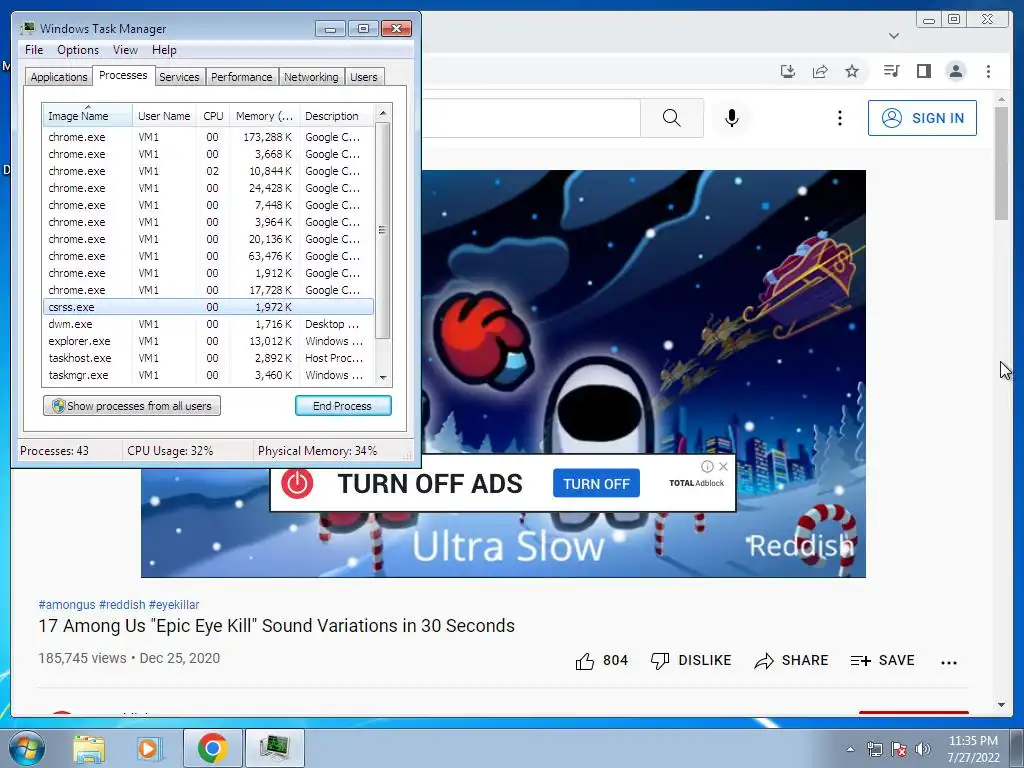1024x768 pixels.
Task: Click #amongus hashtag link
Action: pos(67,605)
